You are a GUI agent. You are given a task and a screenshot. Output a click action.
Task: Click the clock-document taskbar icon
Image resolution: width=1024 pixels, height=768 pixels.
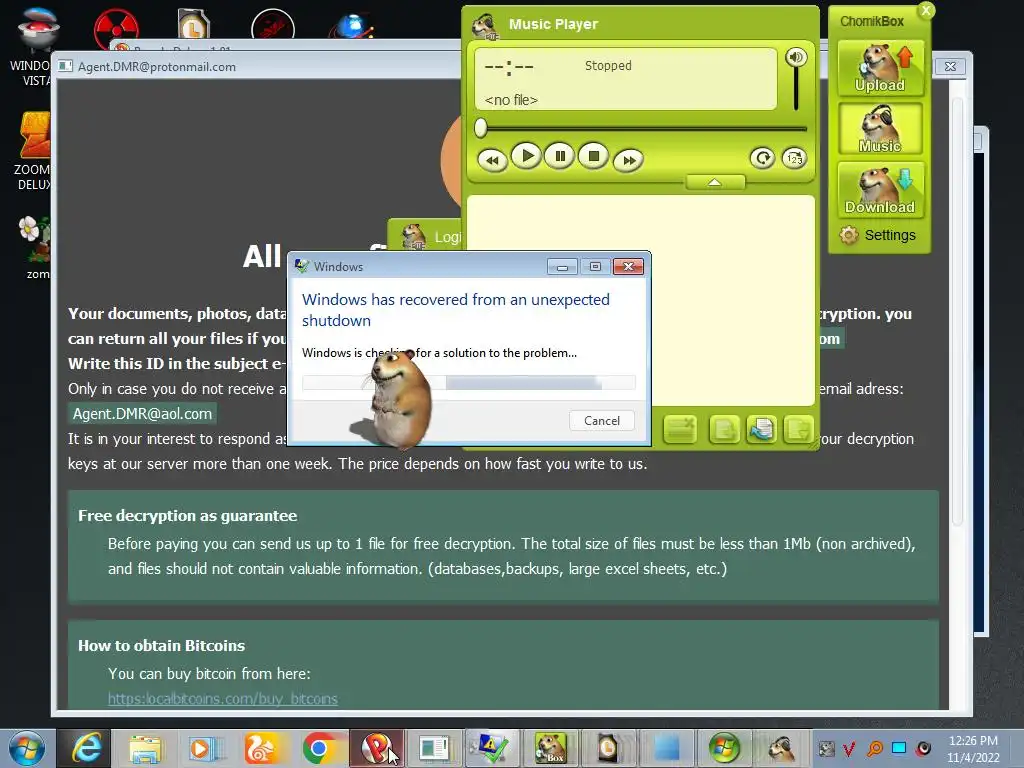point(608,748)
